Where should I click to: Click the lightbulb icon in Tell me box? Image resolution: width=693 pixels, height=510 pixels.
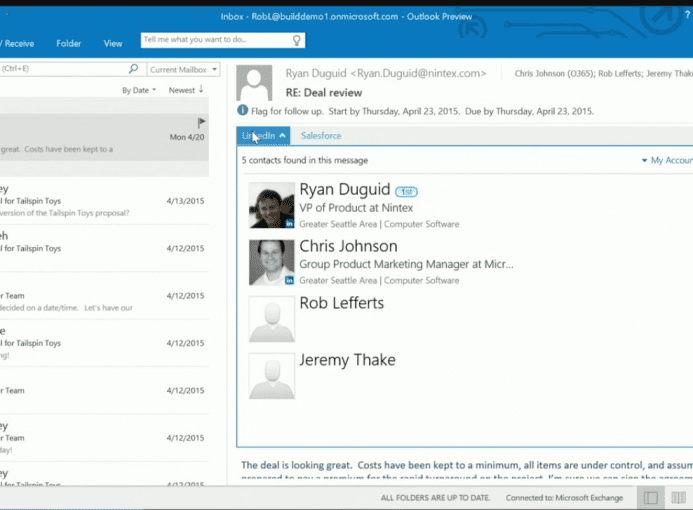point(297,40)
